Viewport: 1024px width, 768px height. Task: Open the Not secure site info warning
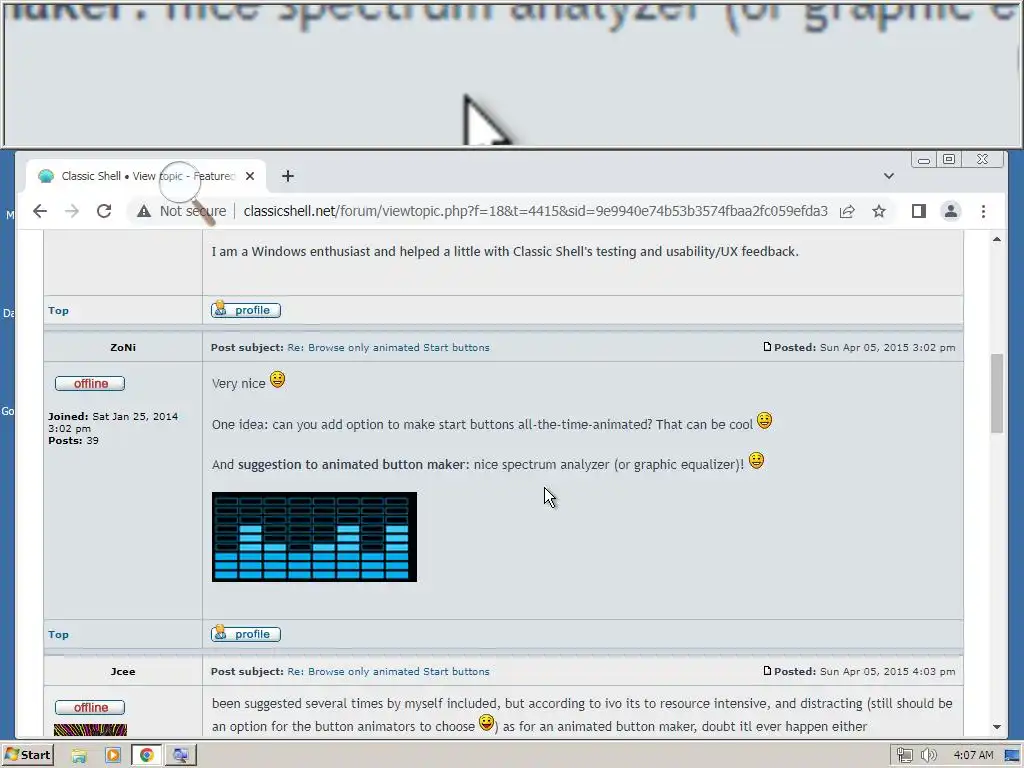pos(181,211)
